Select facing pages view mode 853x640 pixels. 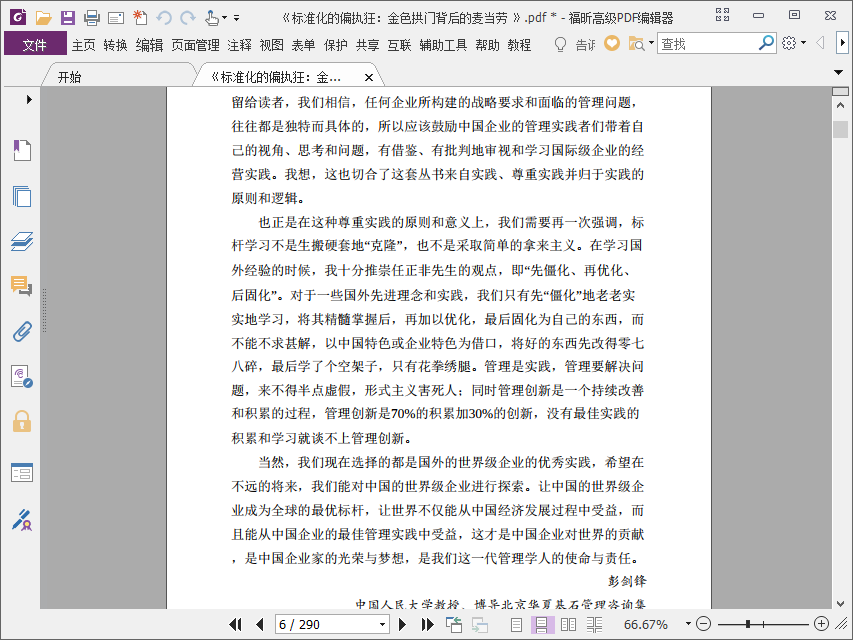tap(568, 625)
